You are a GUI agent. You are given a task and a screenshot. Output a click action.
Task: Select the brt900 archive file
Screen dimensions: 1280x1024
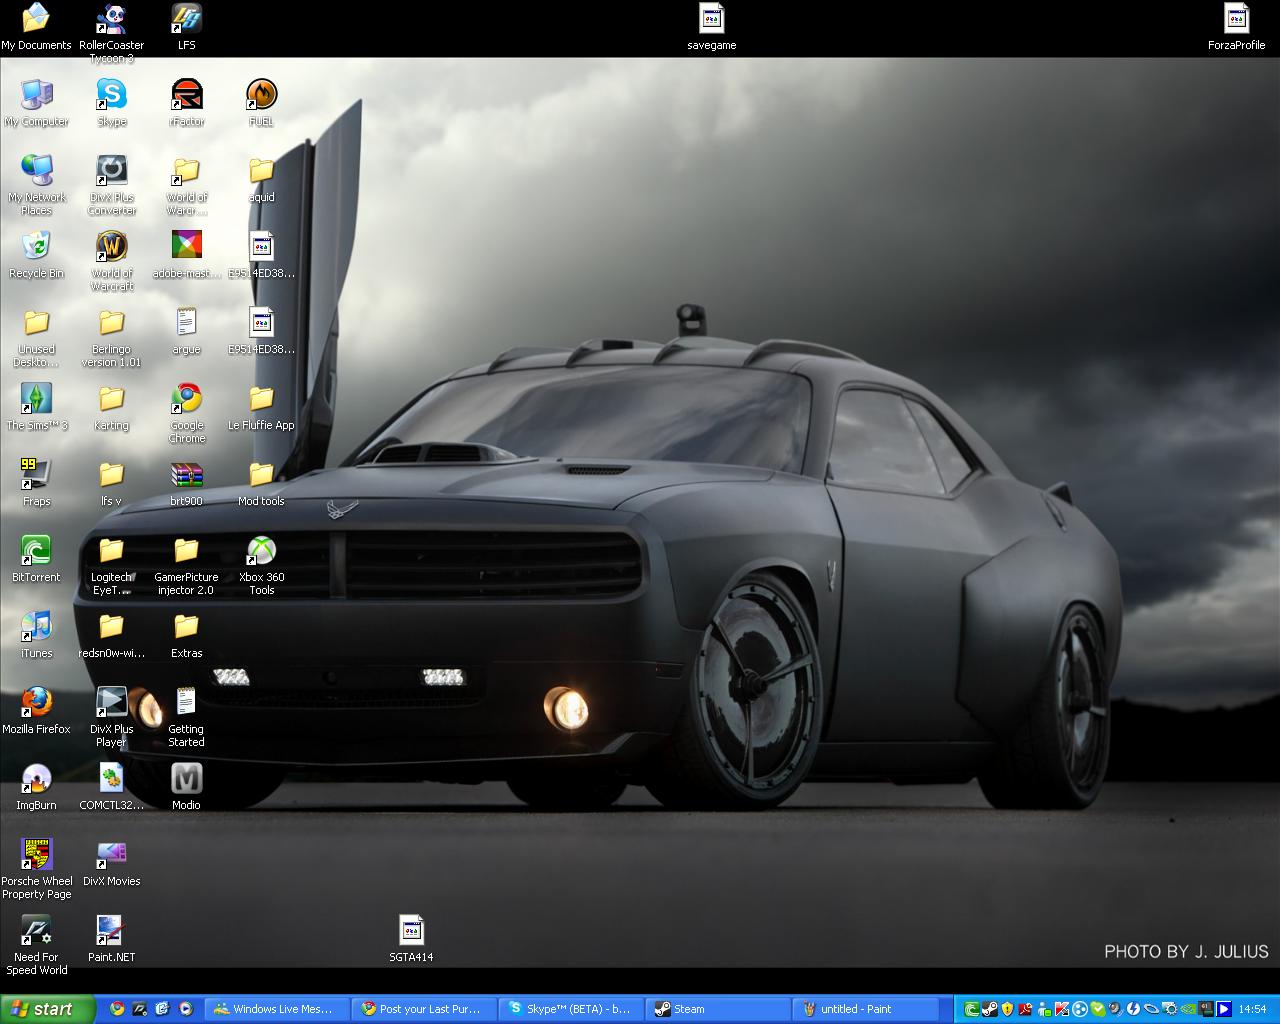187,483
